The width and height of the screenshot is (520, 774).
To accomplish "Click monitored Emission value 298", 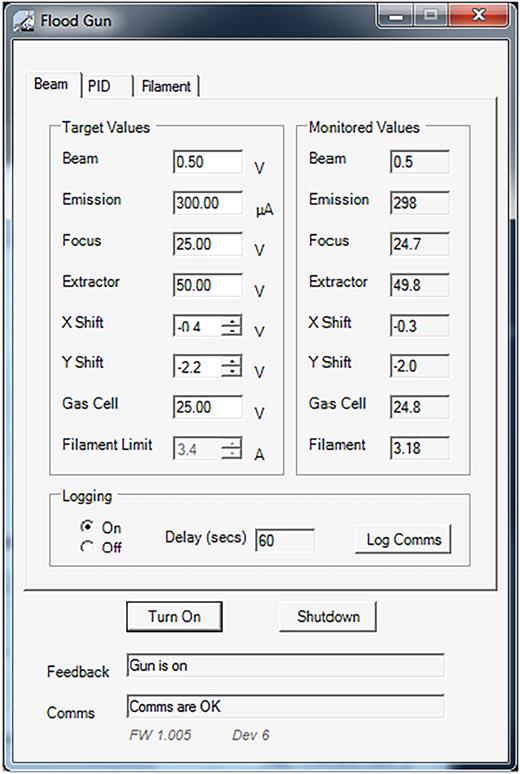I will pyautogui.click(x=420, y=203).
